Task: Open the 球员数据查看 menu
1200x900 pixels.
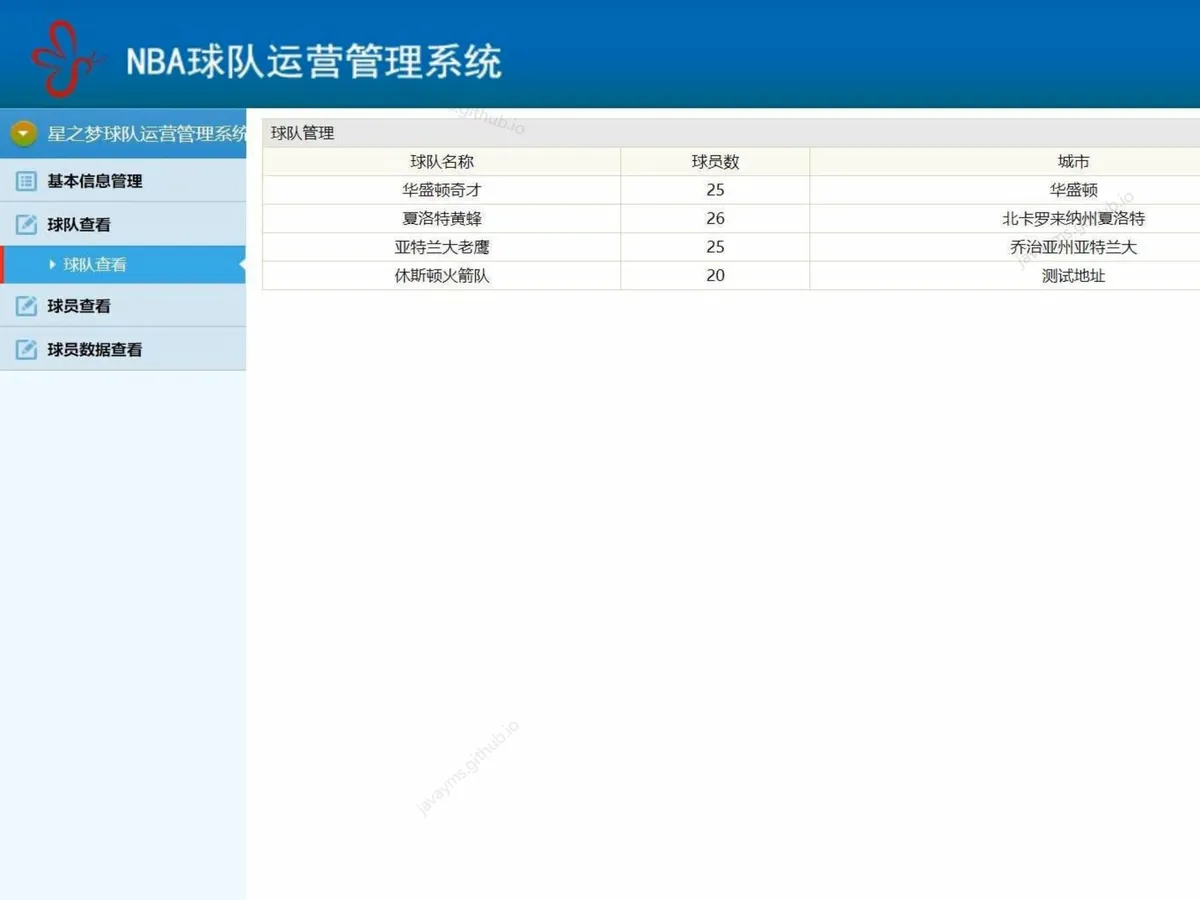Action: (123, 350)
